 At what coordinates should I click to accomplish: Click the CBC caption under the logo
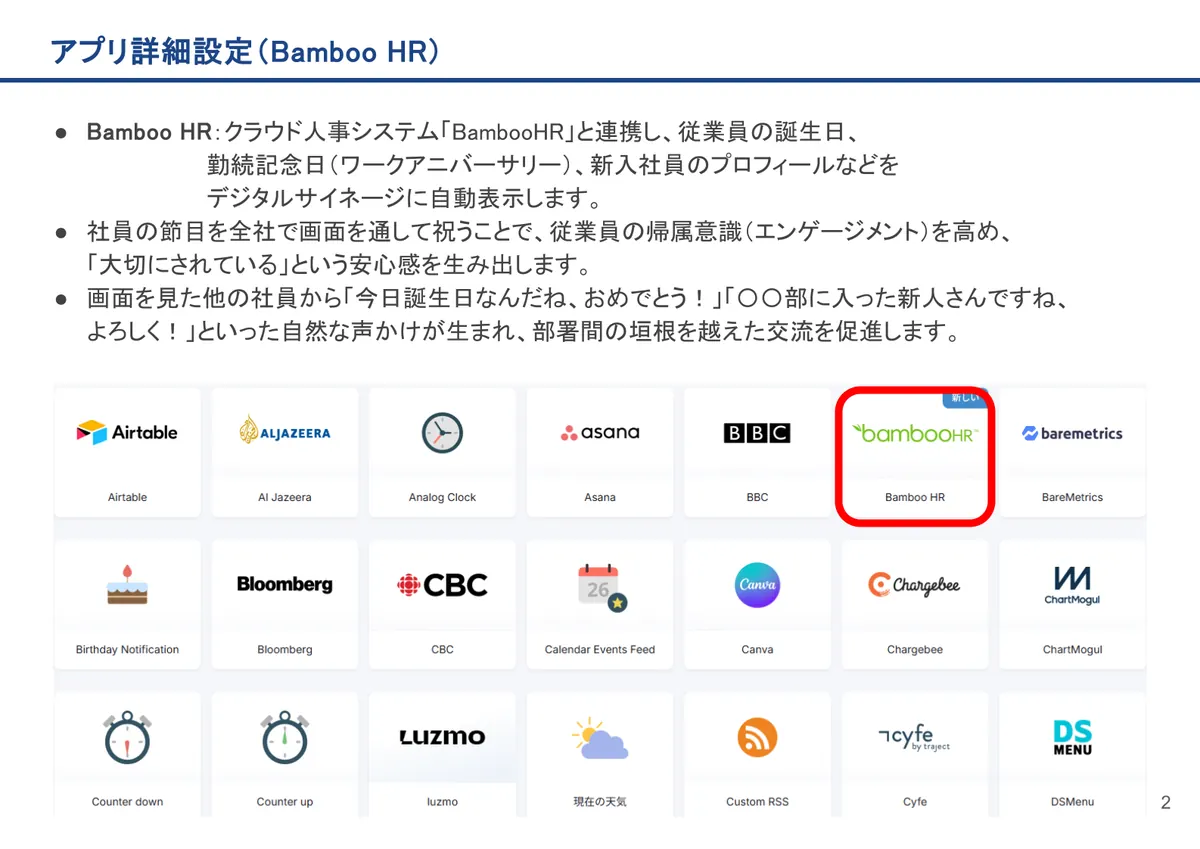(x=442, y=649)
